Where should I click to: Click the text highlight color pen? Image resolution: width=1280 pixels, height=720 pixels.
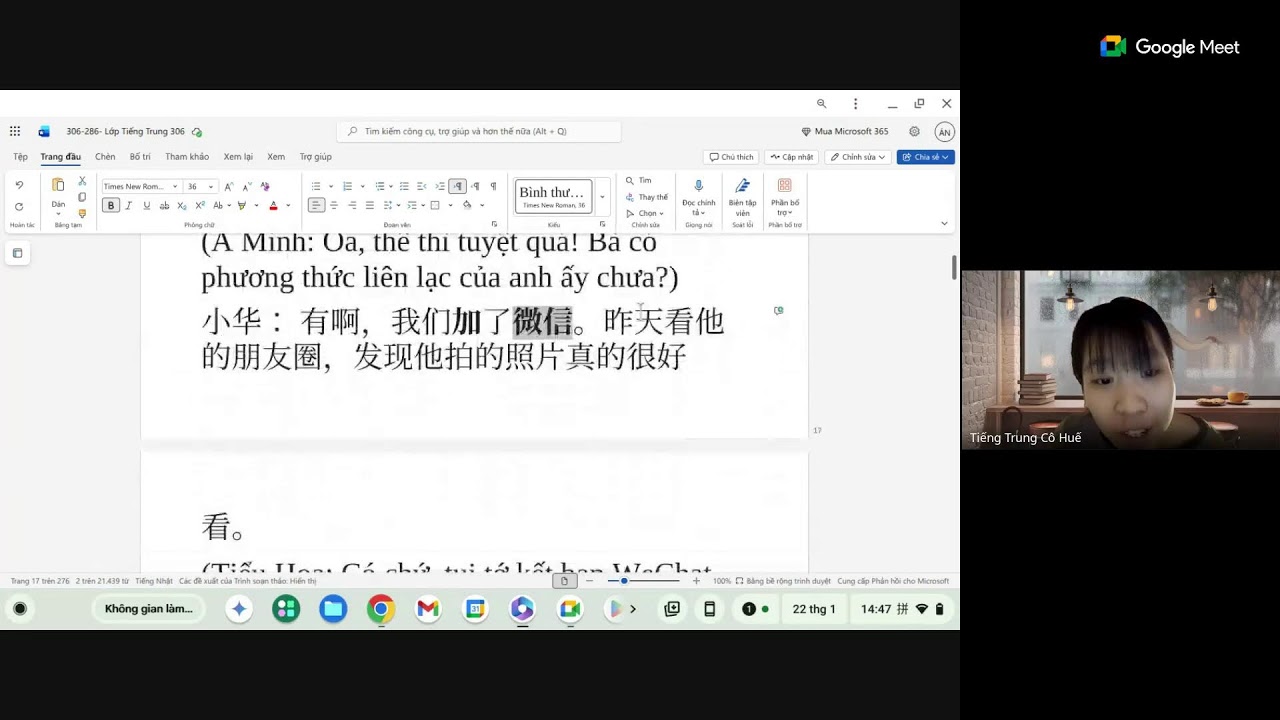pyautogui.click(x=242, y=205)
